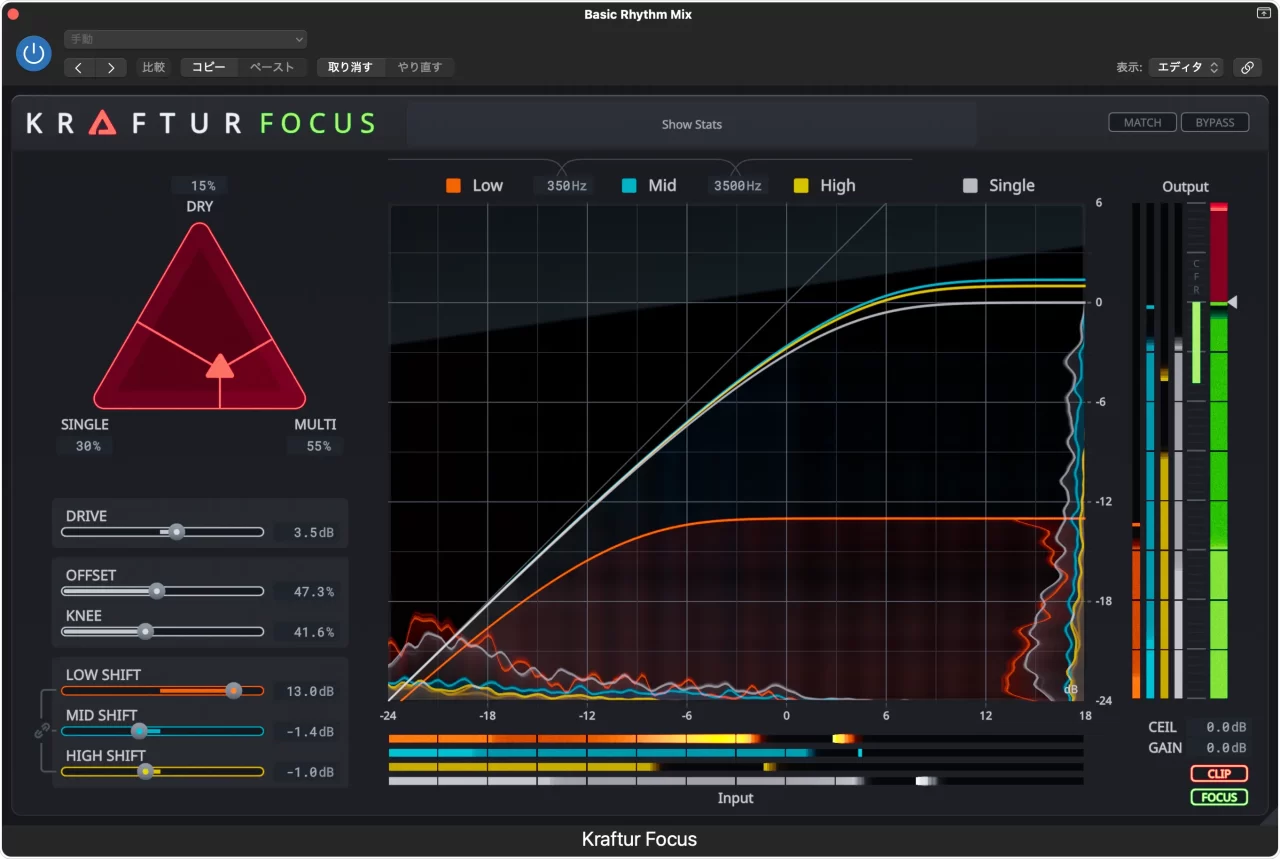
Task: Click the DRIVE slider knob
Action: tap(177, 532)
